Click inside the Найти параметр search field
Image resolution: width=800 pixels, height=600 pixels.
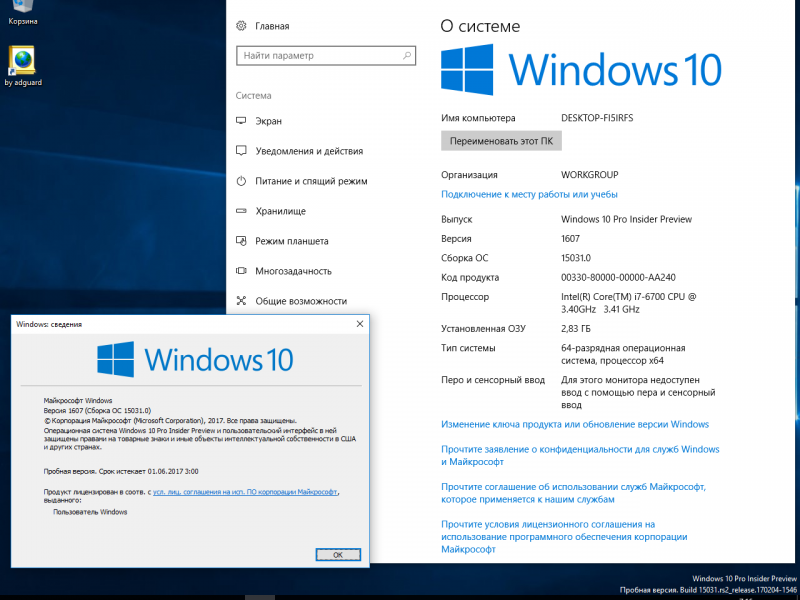coord(326,56)
